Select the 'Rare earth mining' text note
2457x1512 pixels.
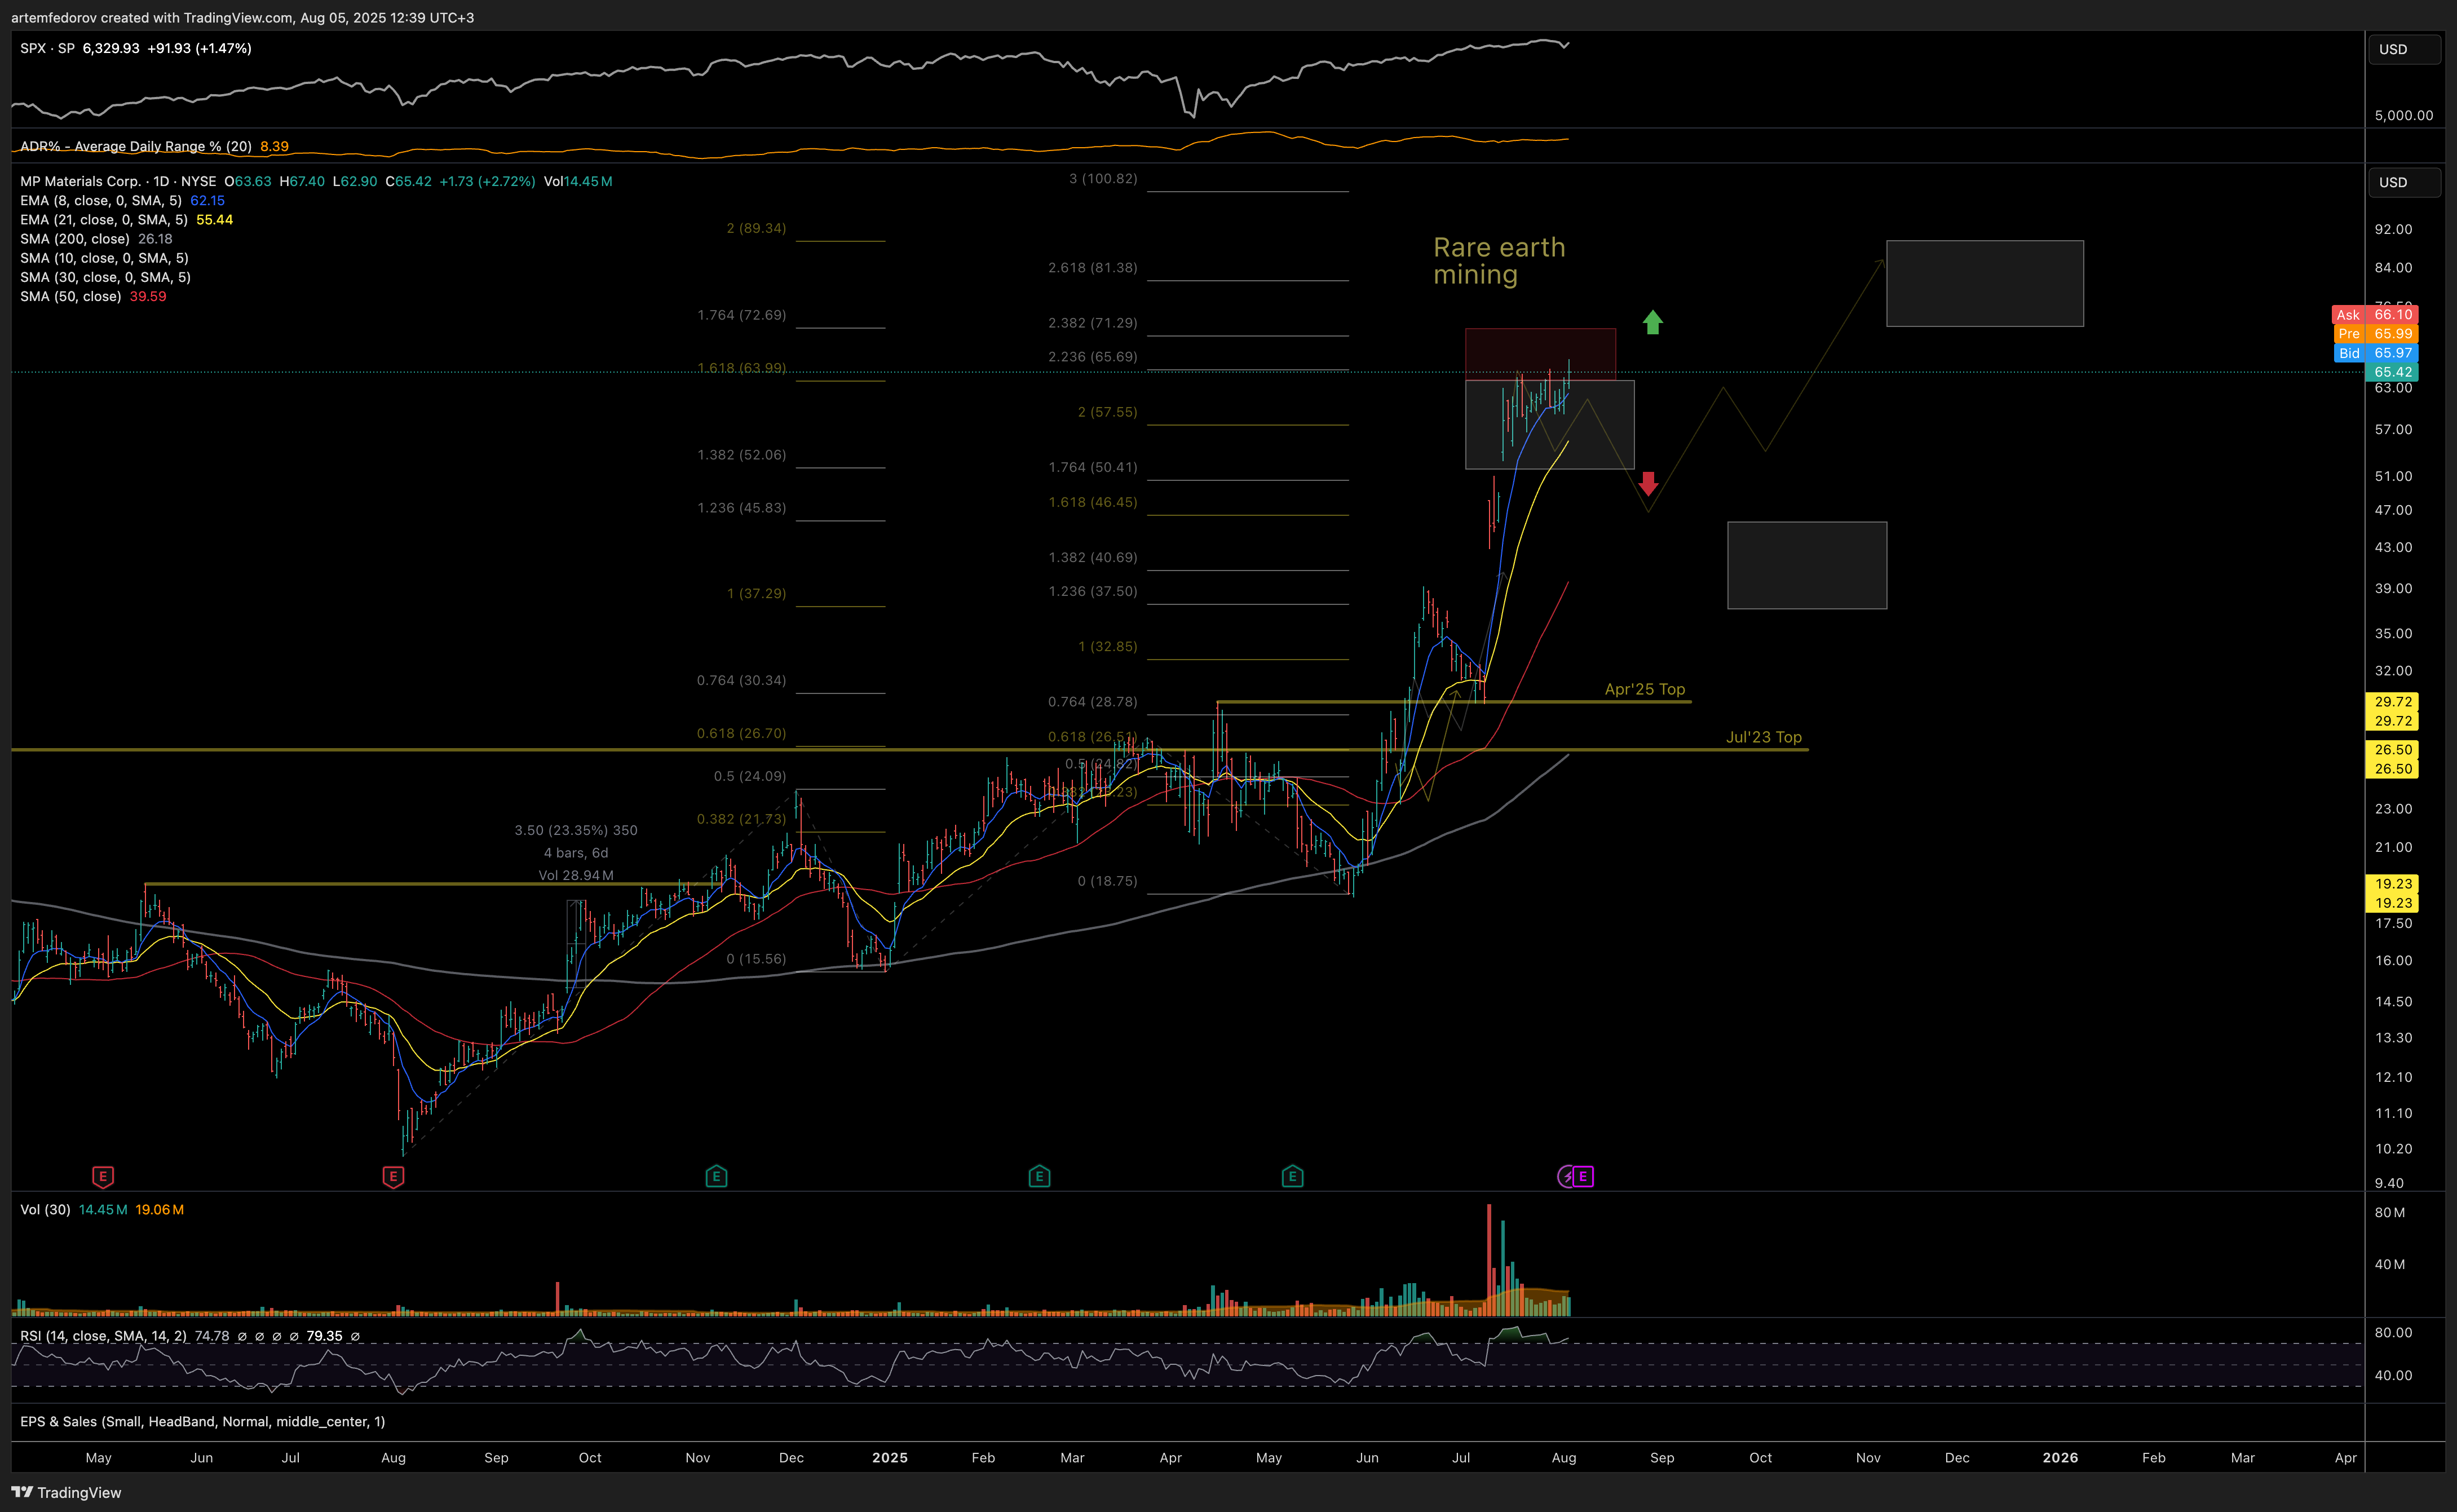pyautogui.click(x=1499, y=261)
